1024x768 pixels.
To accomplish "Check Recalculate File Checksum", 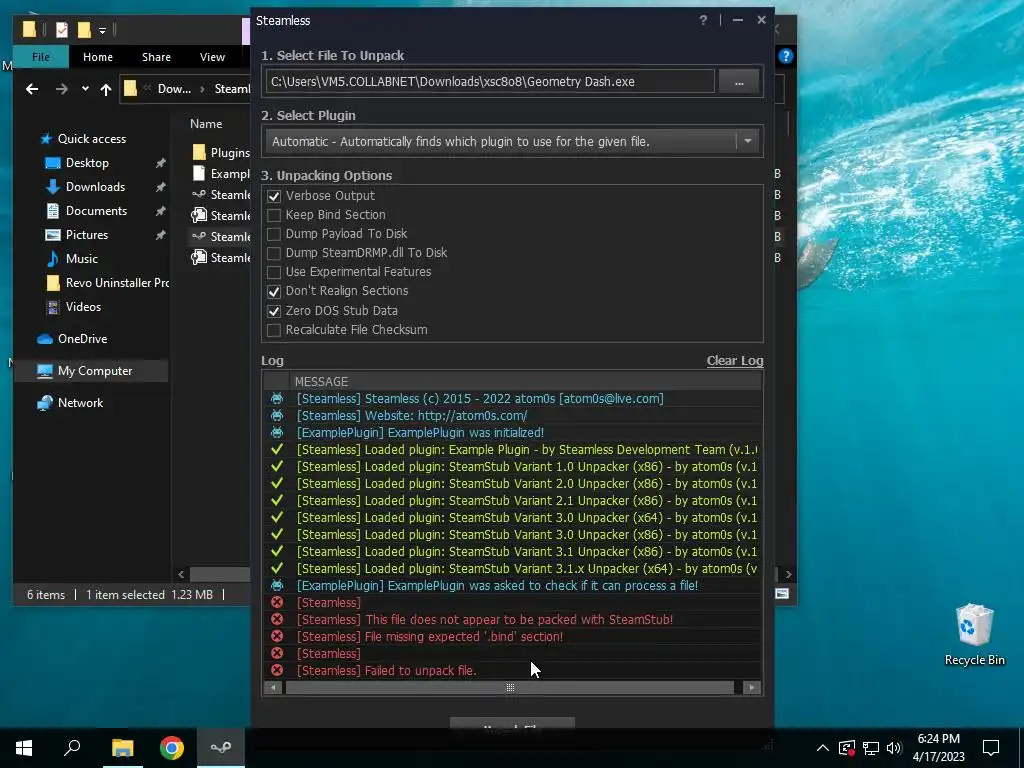I will pyautogui.click(x=274, y=330).
